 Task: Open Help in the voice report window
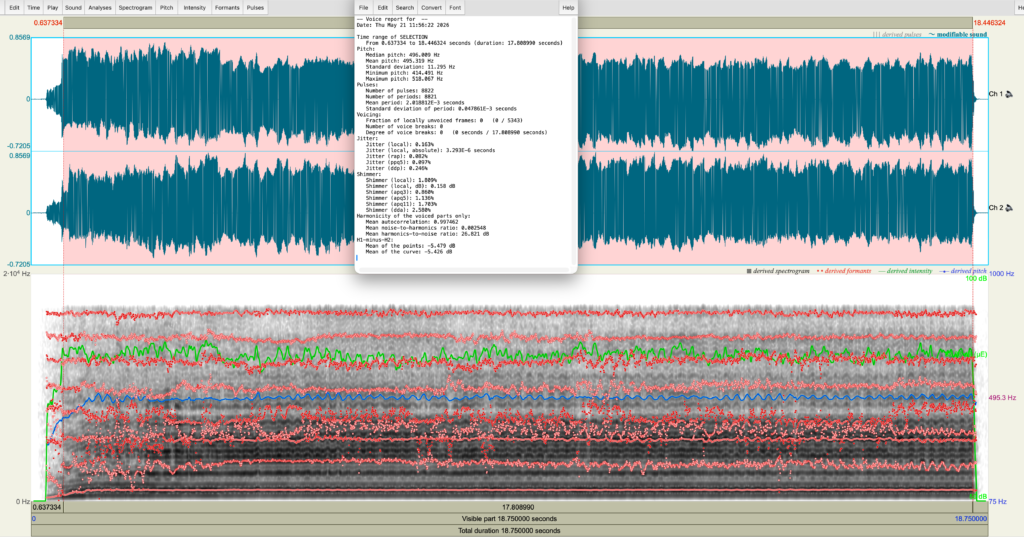(568, 8)
